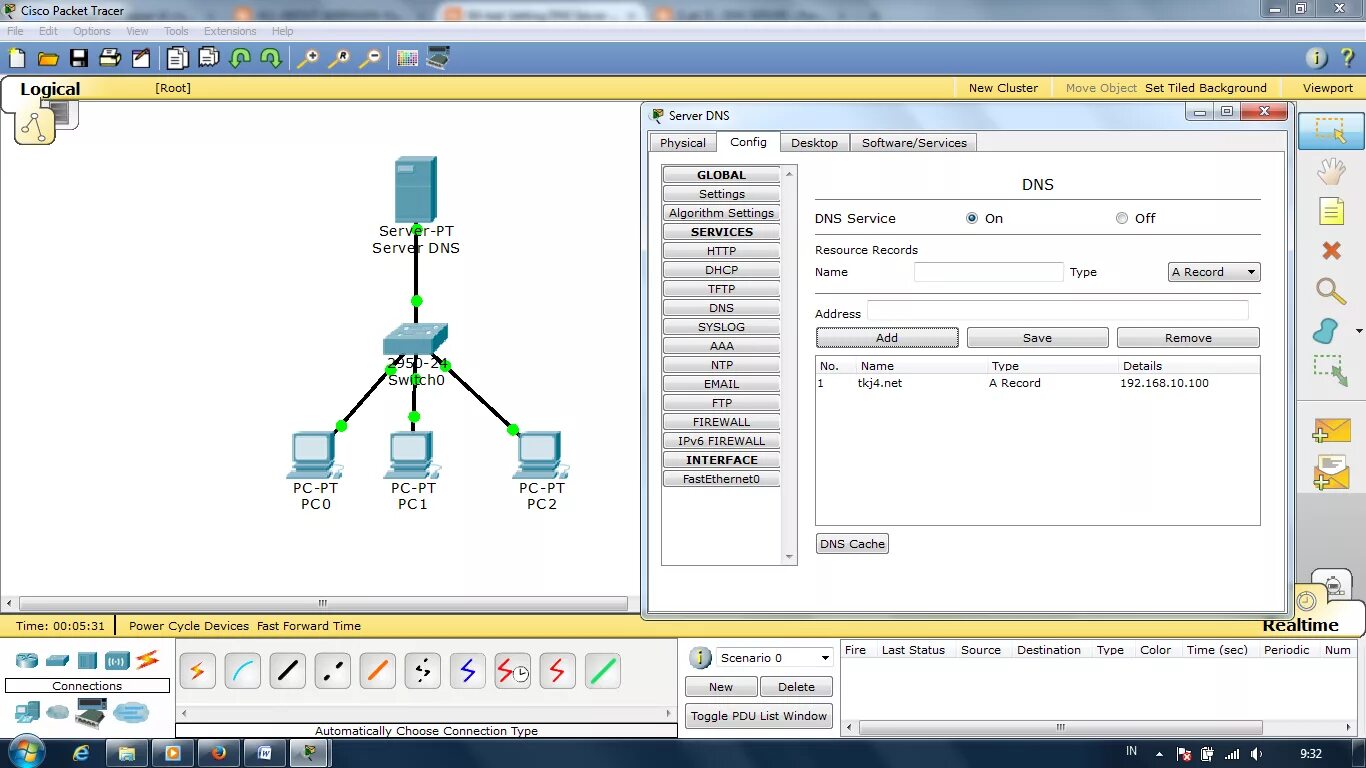
Task: Switch to the Physical tab
Action: point(683,143)
